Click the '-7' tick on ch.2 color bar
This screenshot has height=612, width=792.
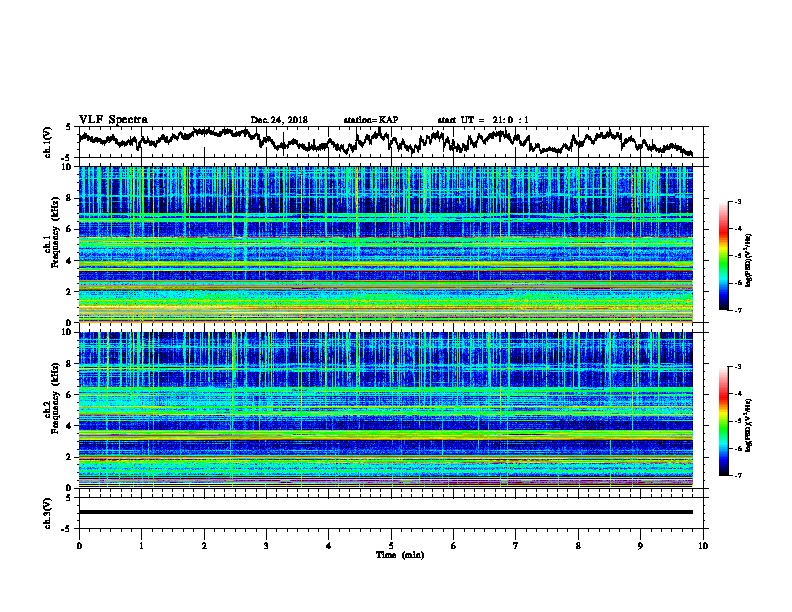[738, 476]
